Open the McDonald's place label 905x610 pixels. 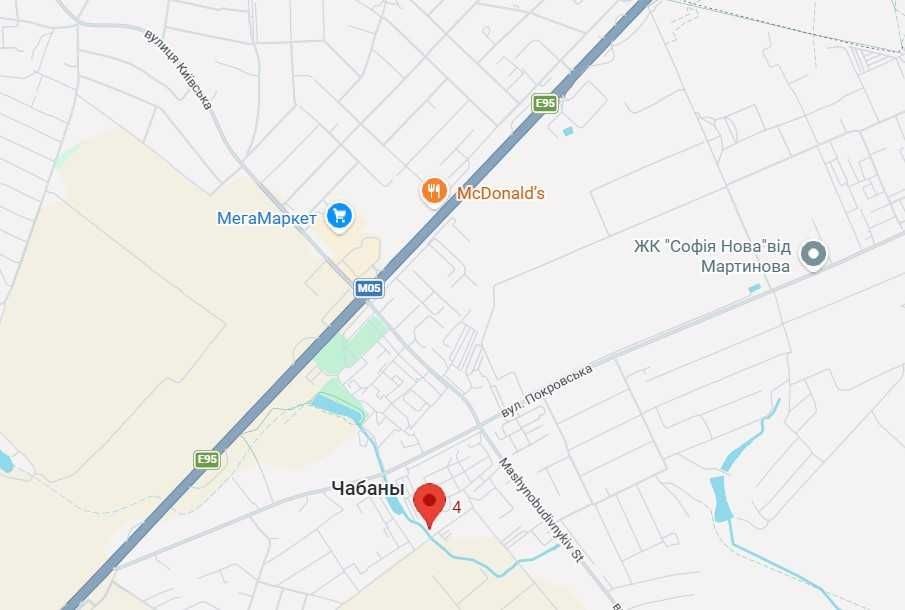(x=500, y=193)
